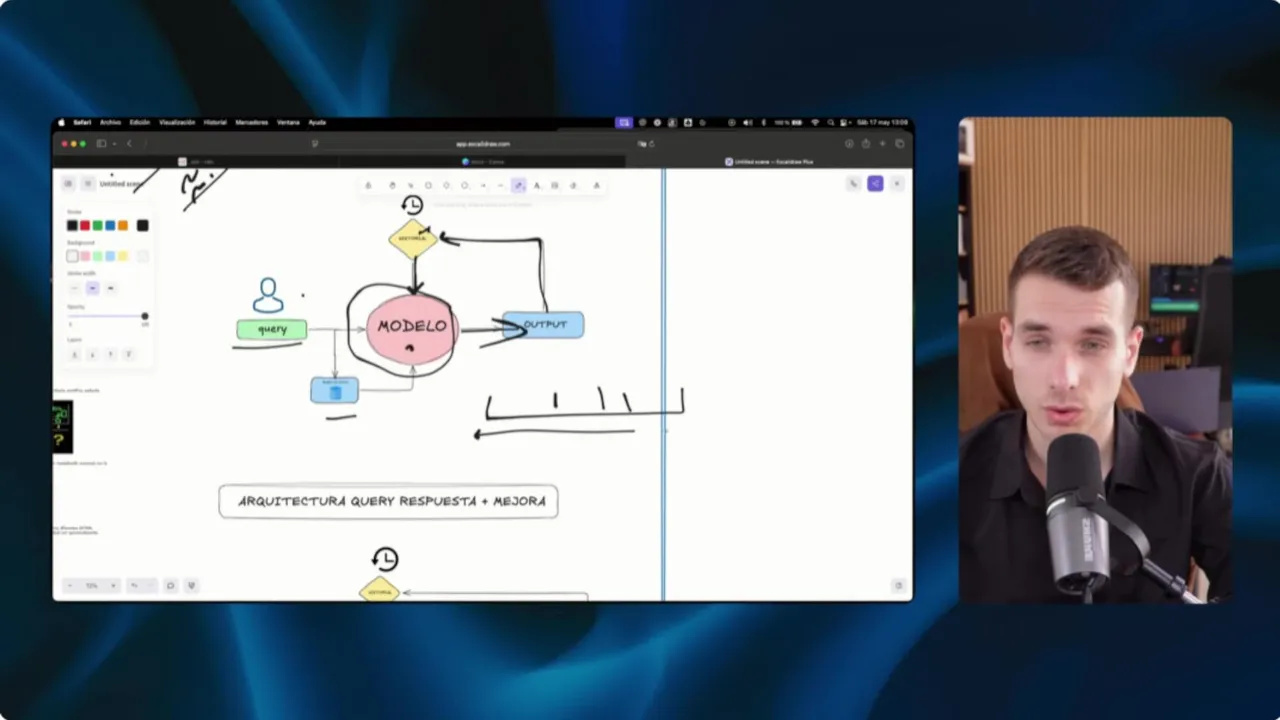Select the eraser tool
This screenshot has height=720, width=1280.
click(x=573, y=185)
